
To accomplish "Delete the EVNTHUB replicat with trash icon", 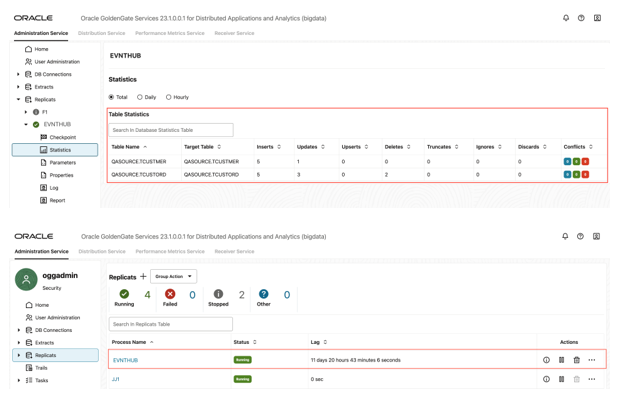I will (x=576, y=360).
